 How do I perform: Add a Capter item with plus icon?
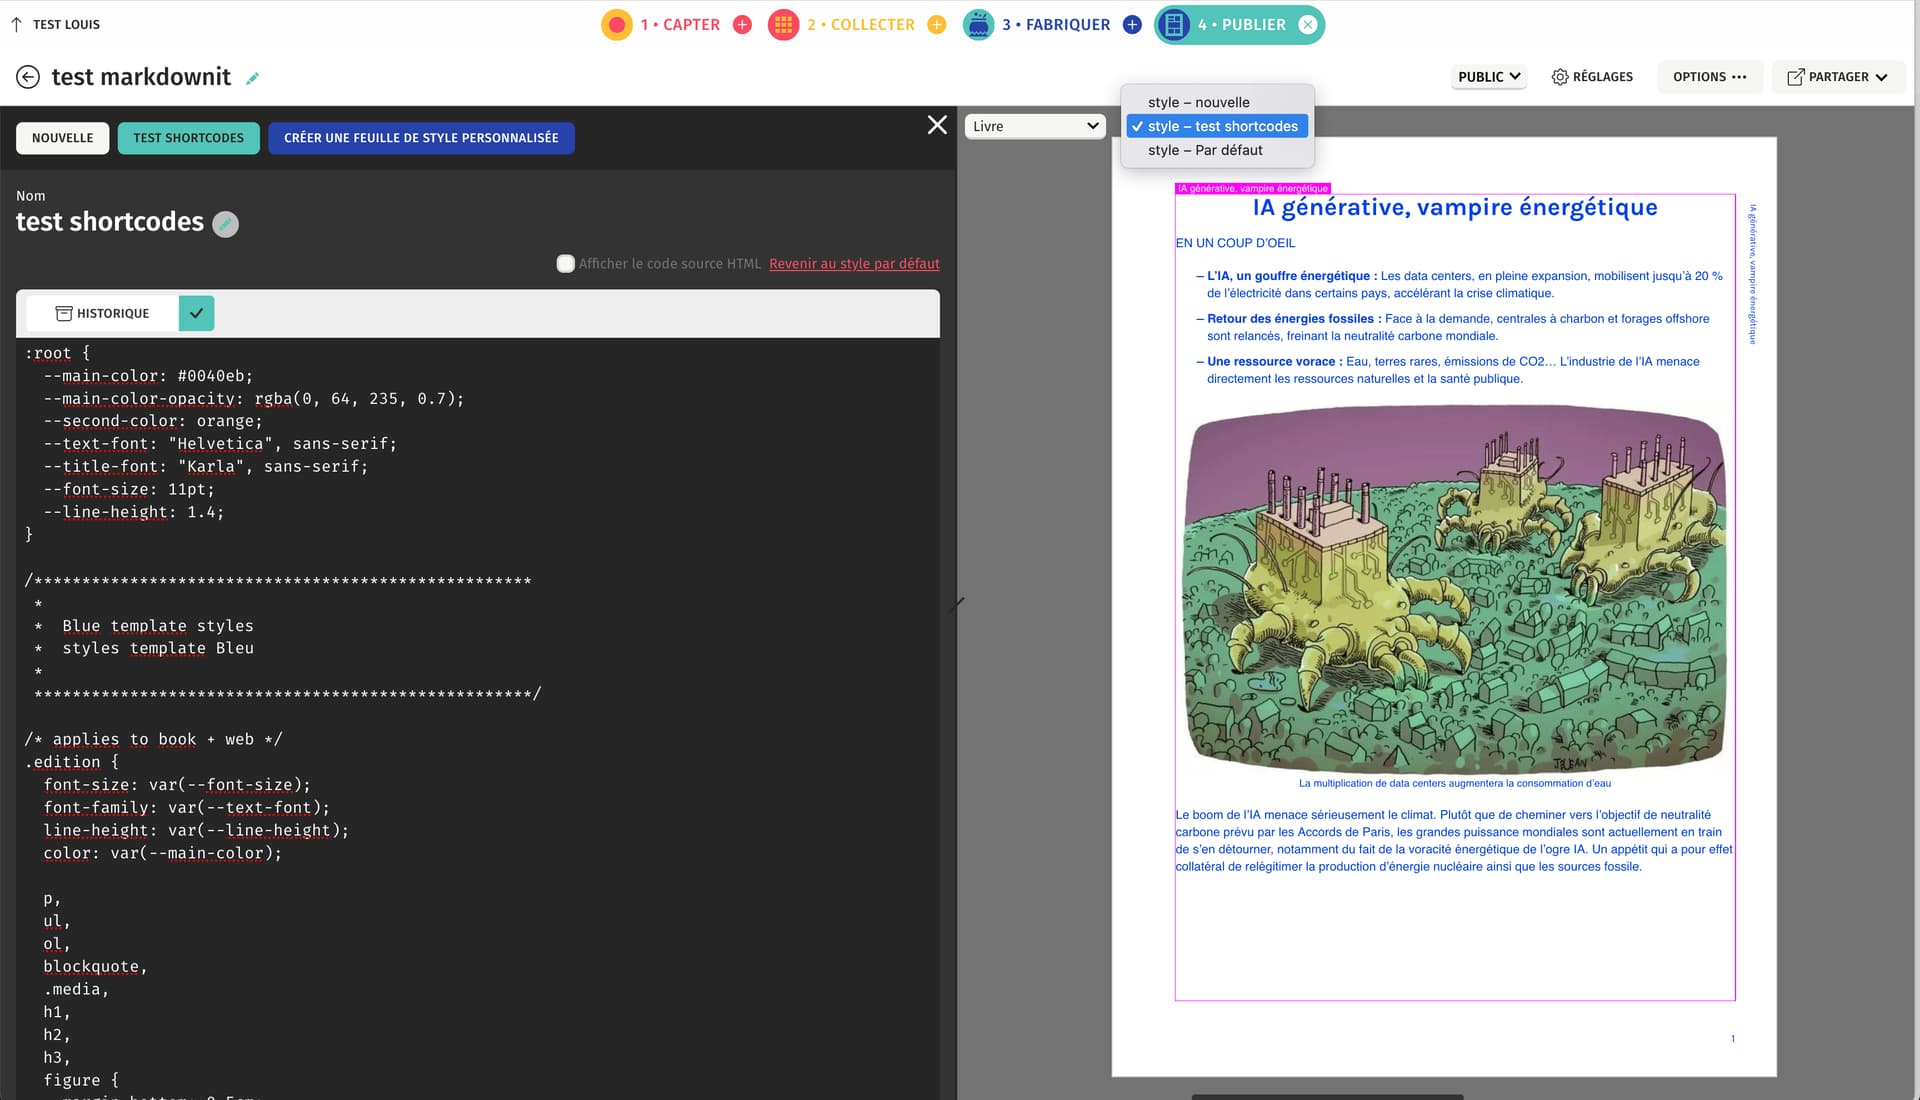(742, 24)
